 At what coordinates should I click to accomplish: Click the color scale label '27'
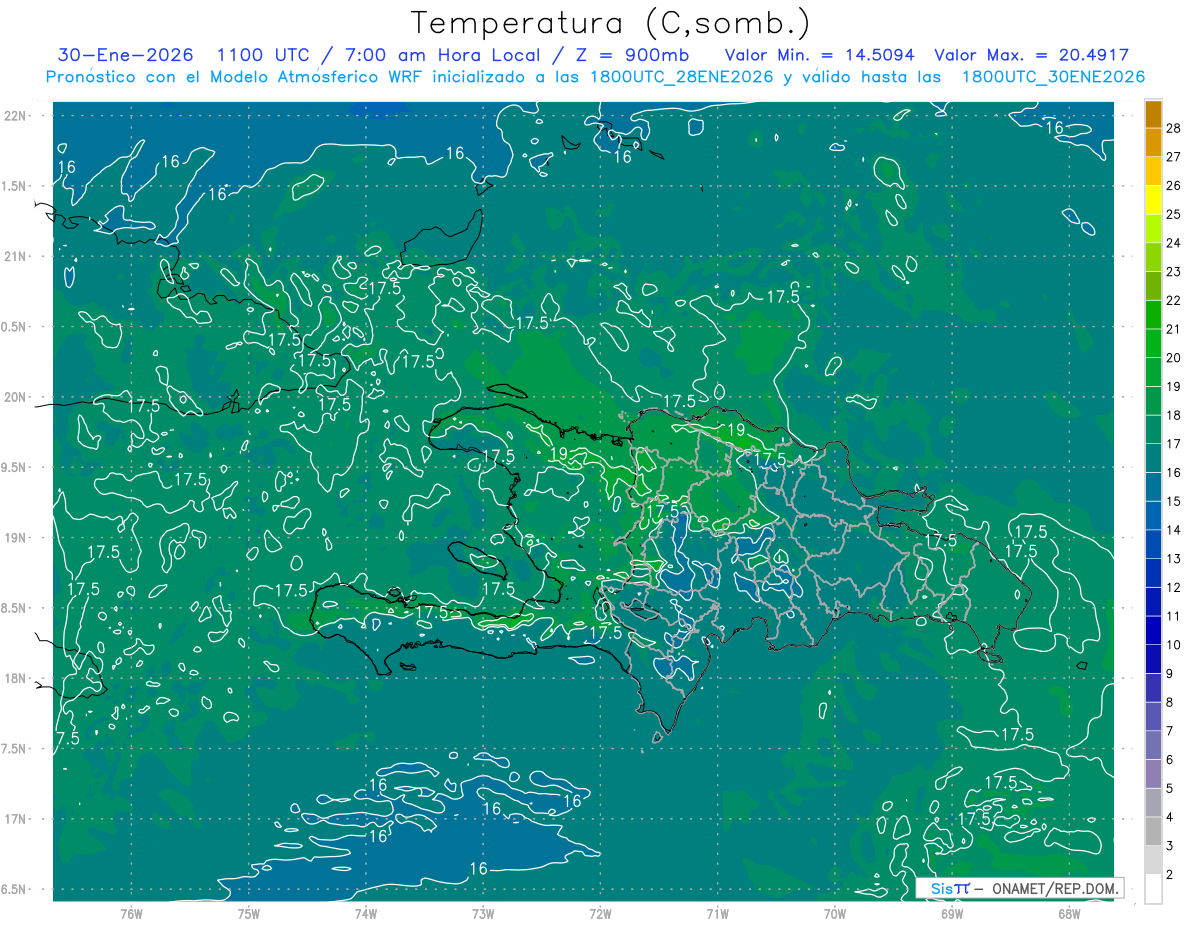coord(1173,156)
